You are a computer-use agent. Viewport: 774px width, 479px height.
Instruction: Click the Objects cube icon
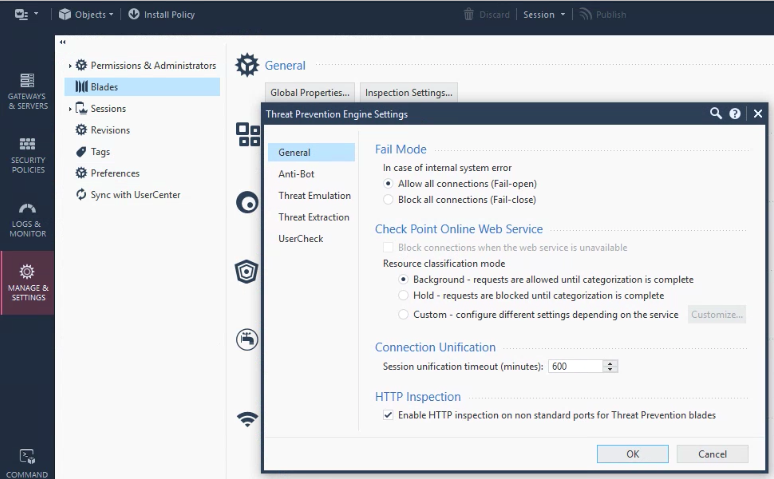pyautogui.click(x=65, y=14)
